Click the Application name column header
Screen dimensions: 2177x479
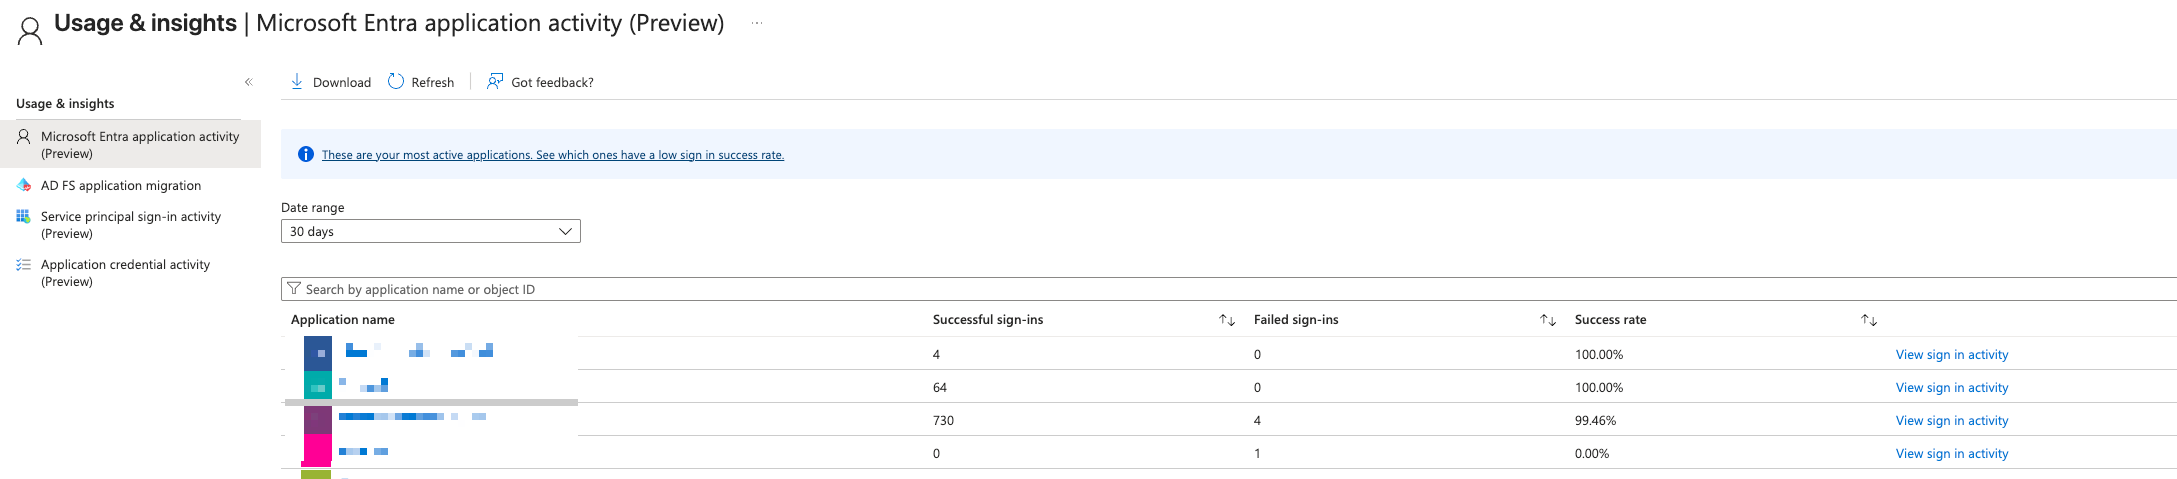point(343,320)
